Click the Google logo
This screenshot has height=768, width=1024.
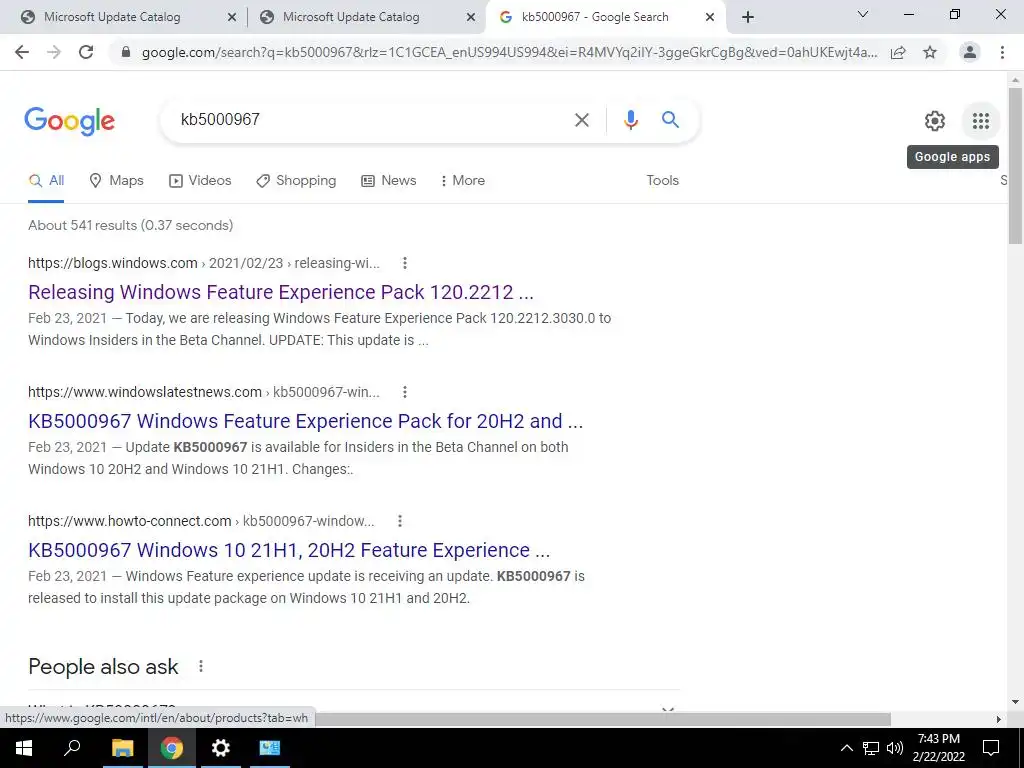click(69, 121)
